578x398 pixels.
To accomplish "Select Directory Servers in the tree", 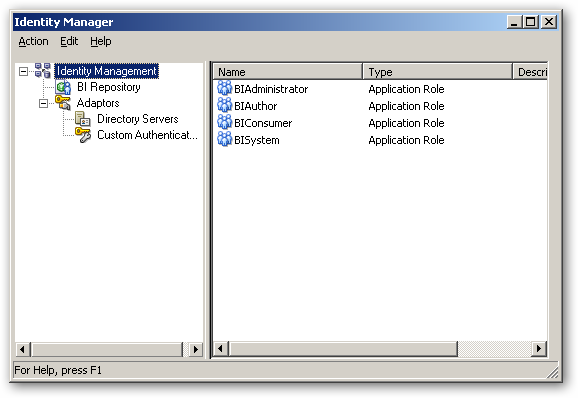I will pos(137,119).
